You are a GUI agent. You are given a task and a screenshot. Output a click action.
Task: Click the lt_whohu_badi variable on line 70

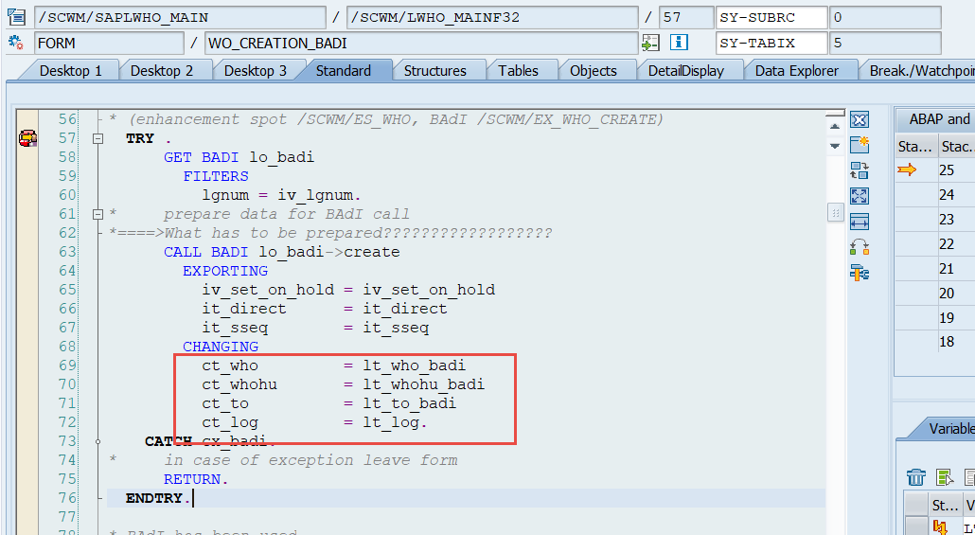(x=423, y=384)
